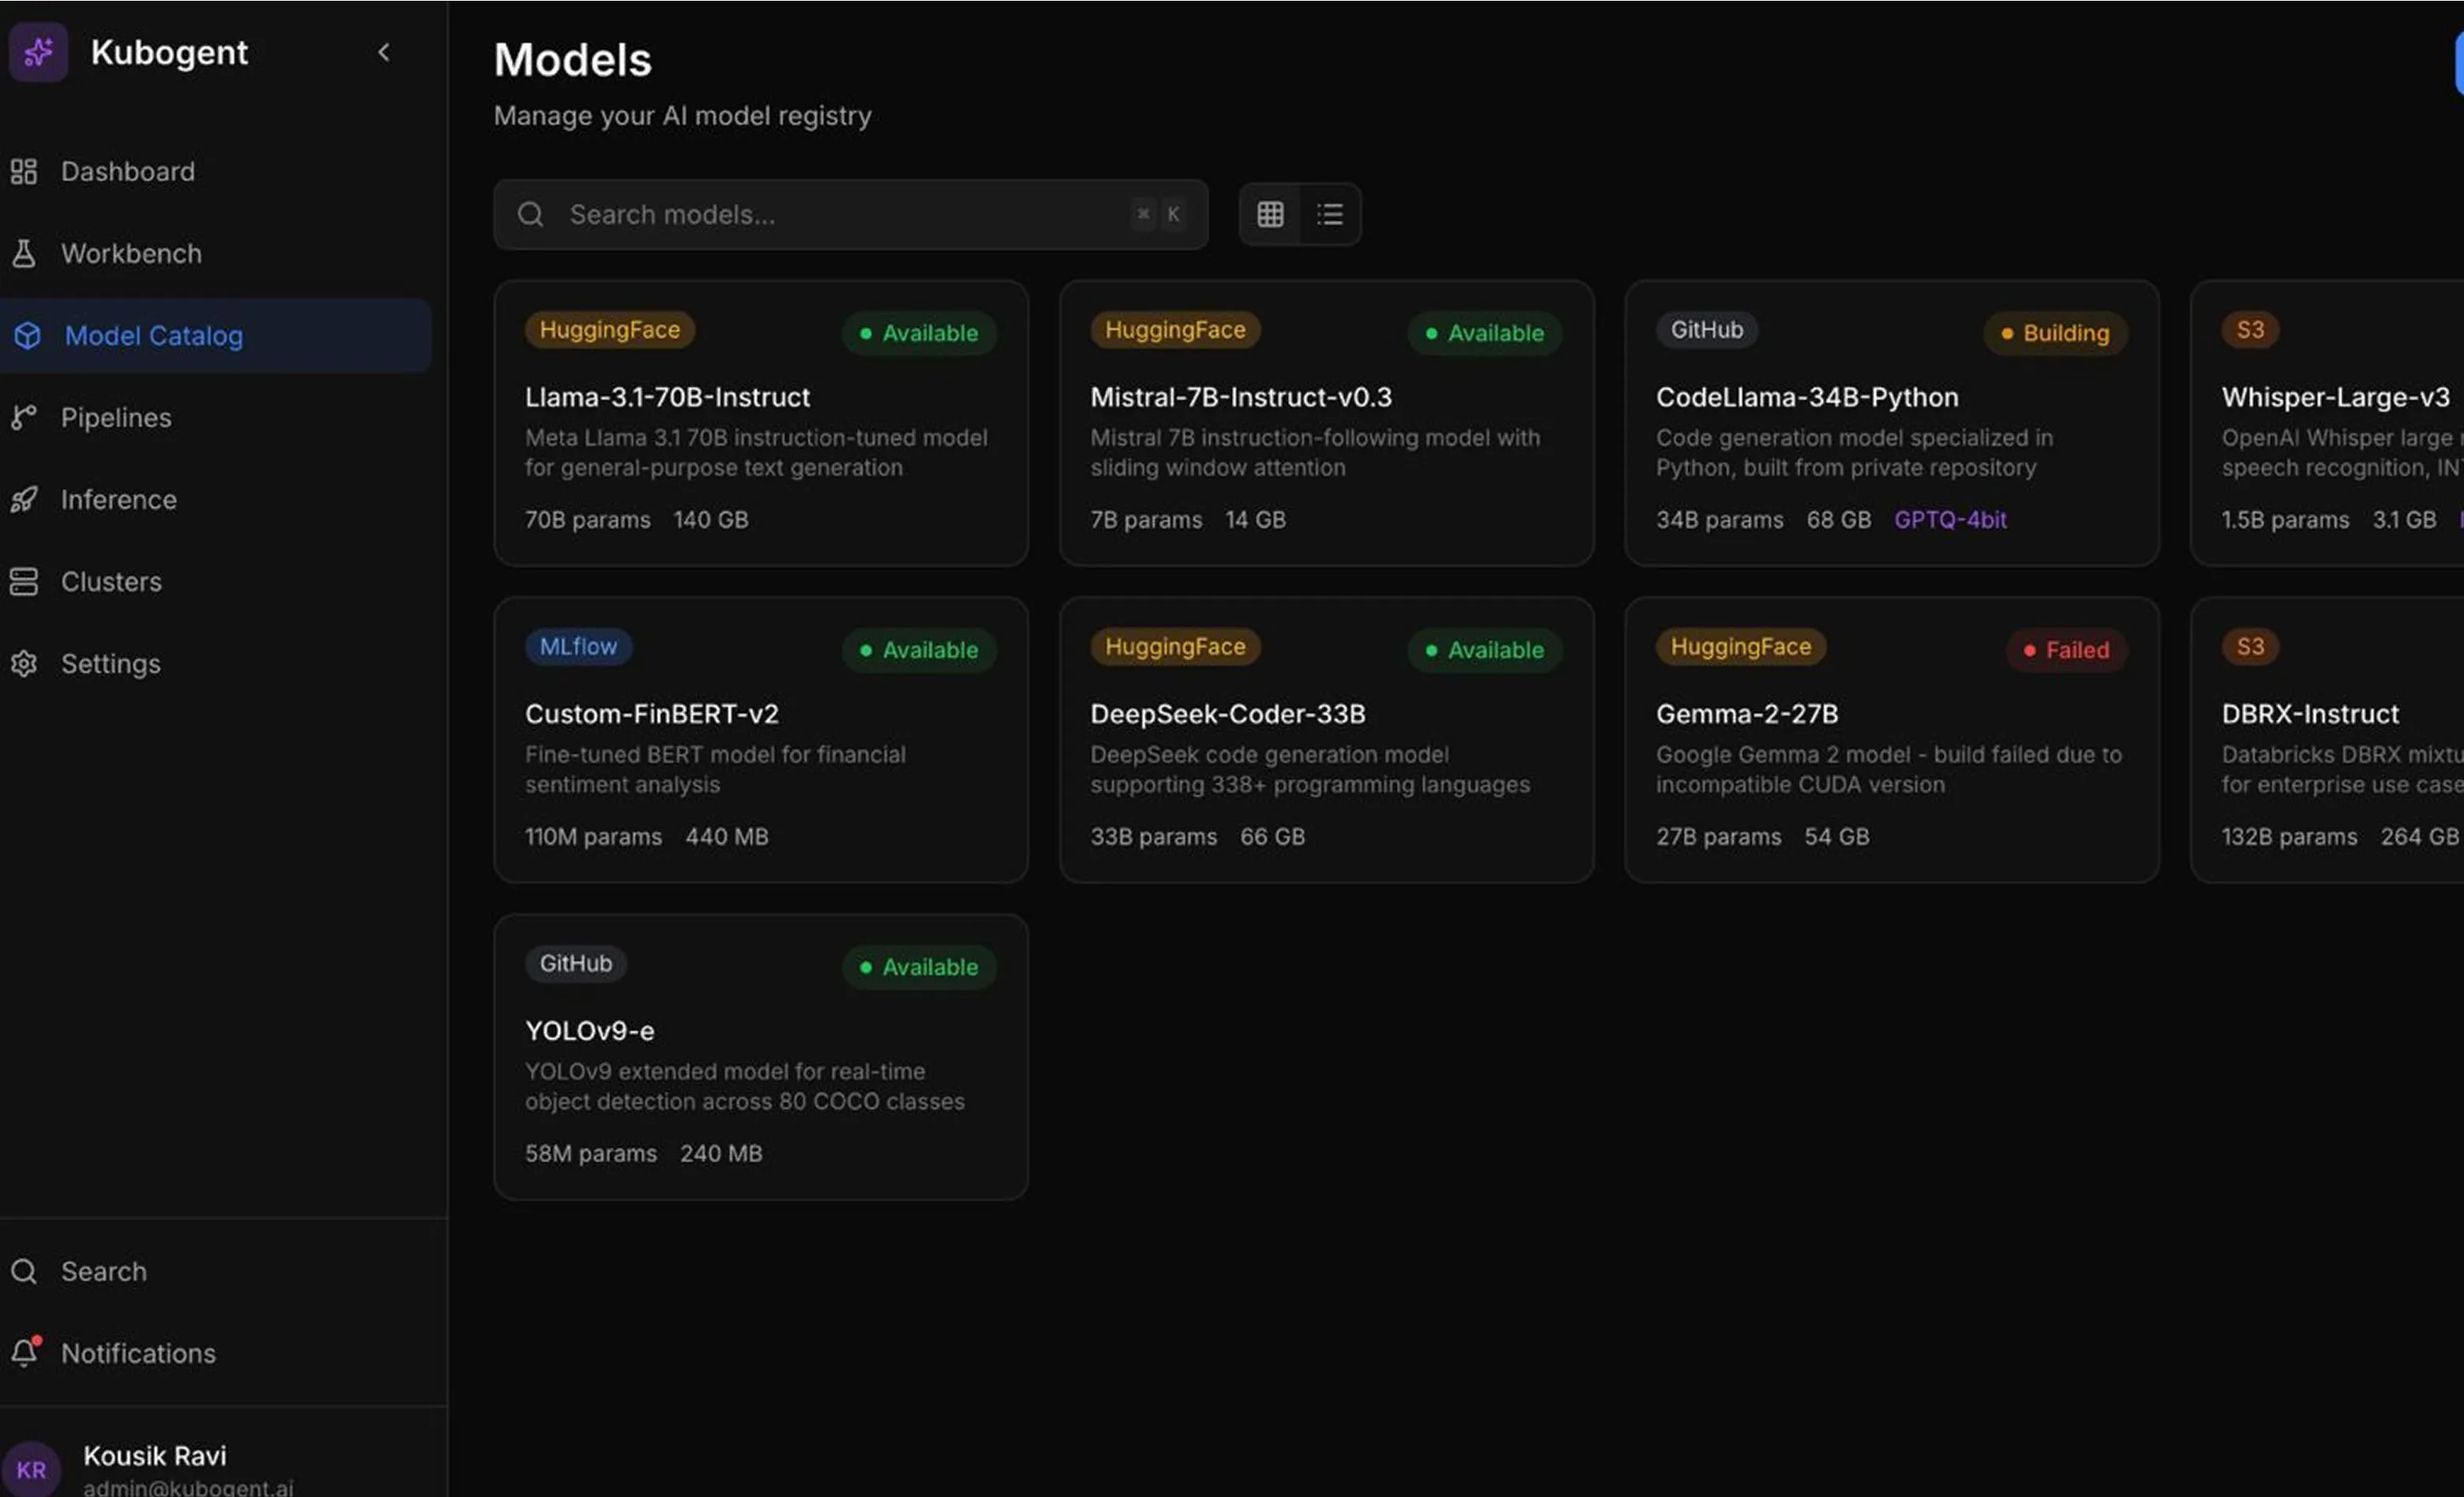Click the GPTQ-4bit quantization label

pos(1950,520)
